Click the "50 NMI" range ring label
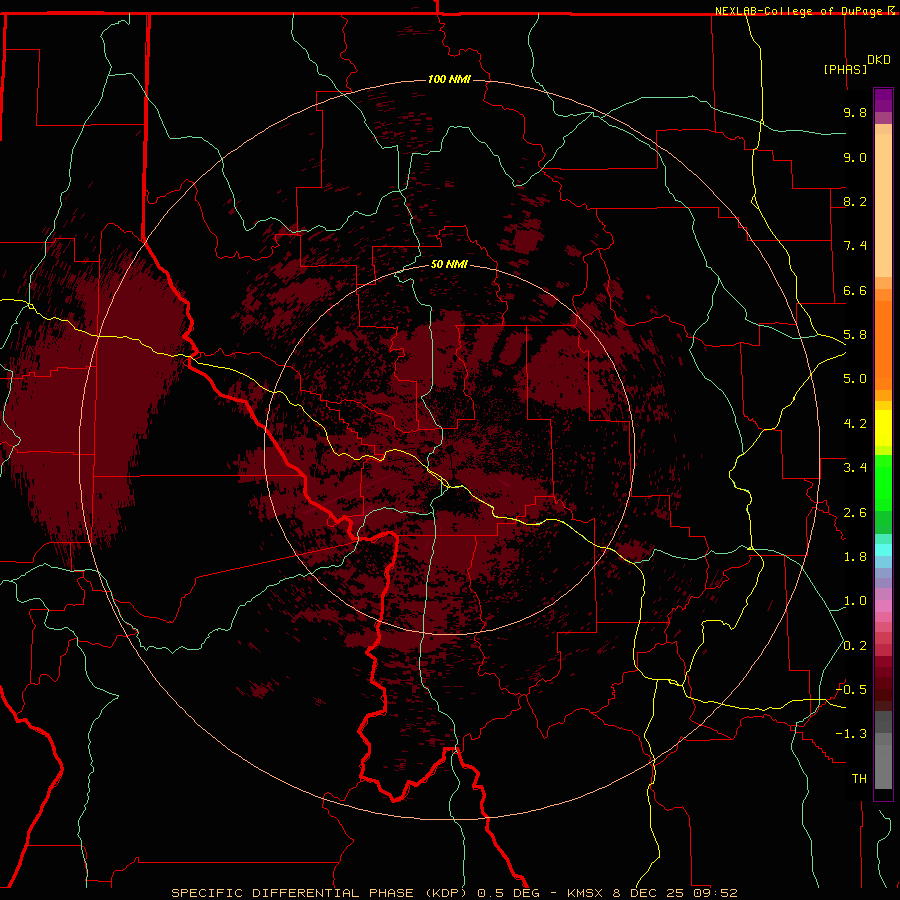The width and height of the screenshot is (900, 900). point(449,265)
